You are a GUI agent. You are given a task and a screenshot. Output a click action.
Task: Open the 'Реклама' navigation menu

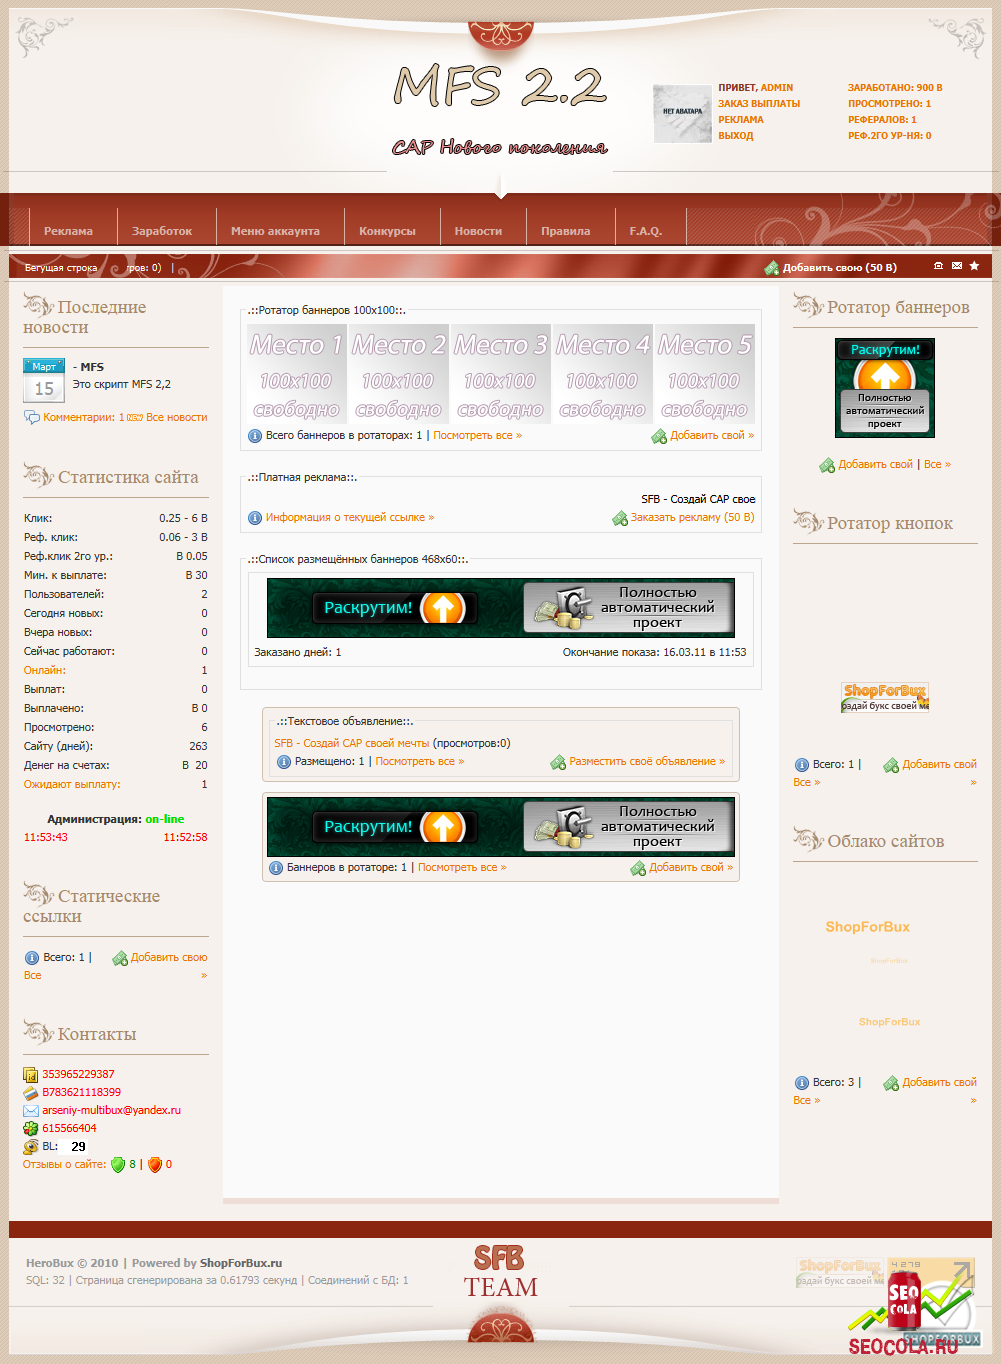68,231
